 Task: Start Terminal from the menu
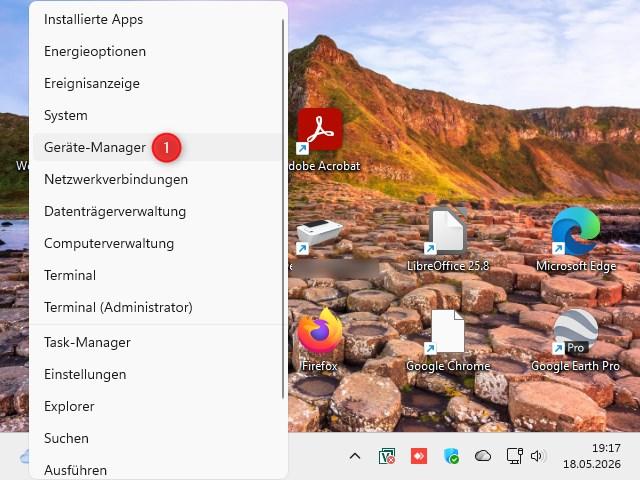tap(157, 275)
